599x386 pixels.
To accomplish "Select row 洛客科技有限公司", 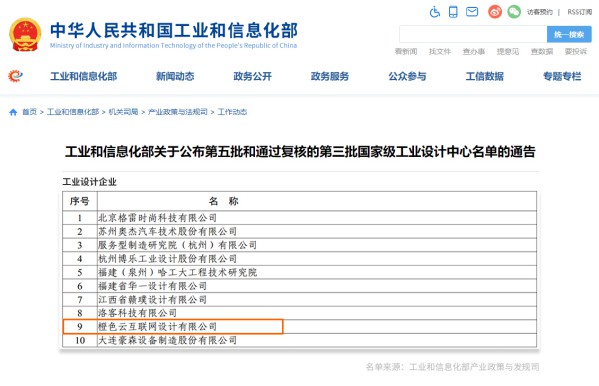I will (x=300, y=313).
